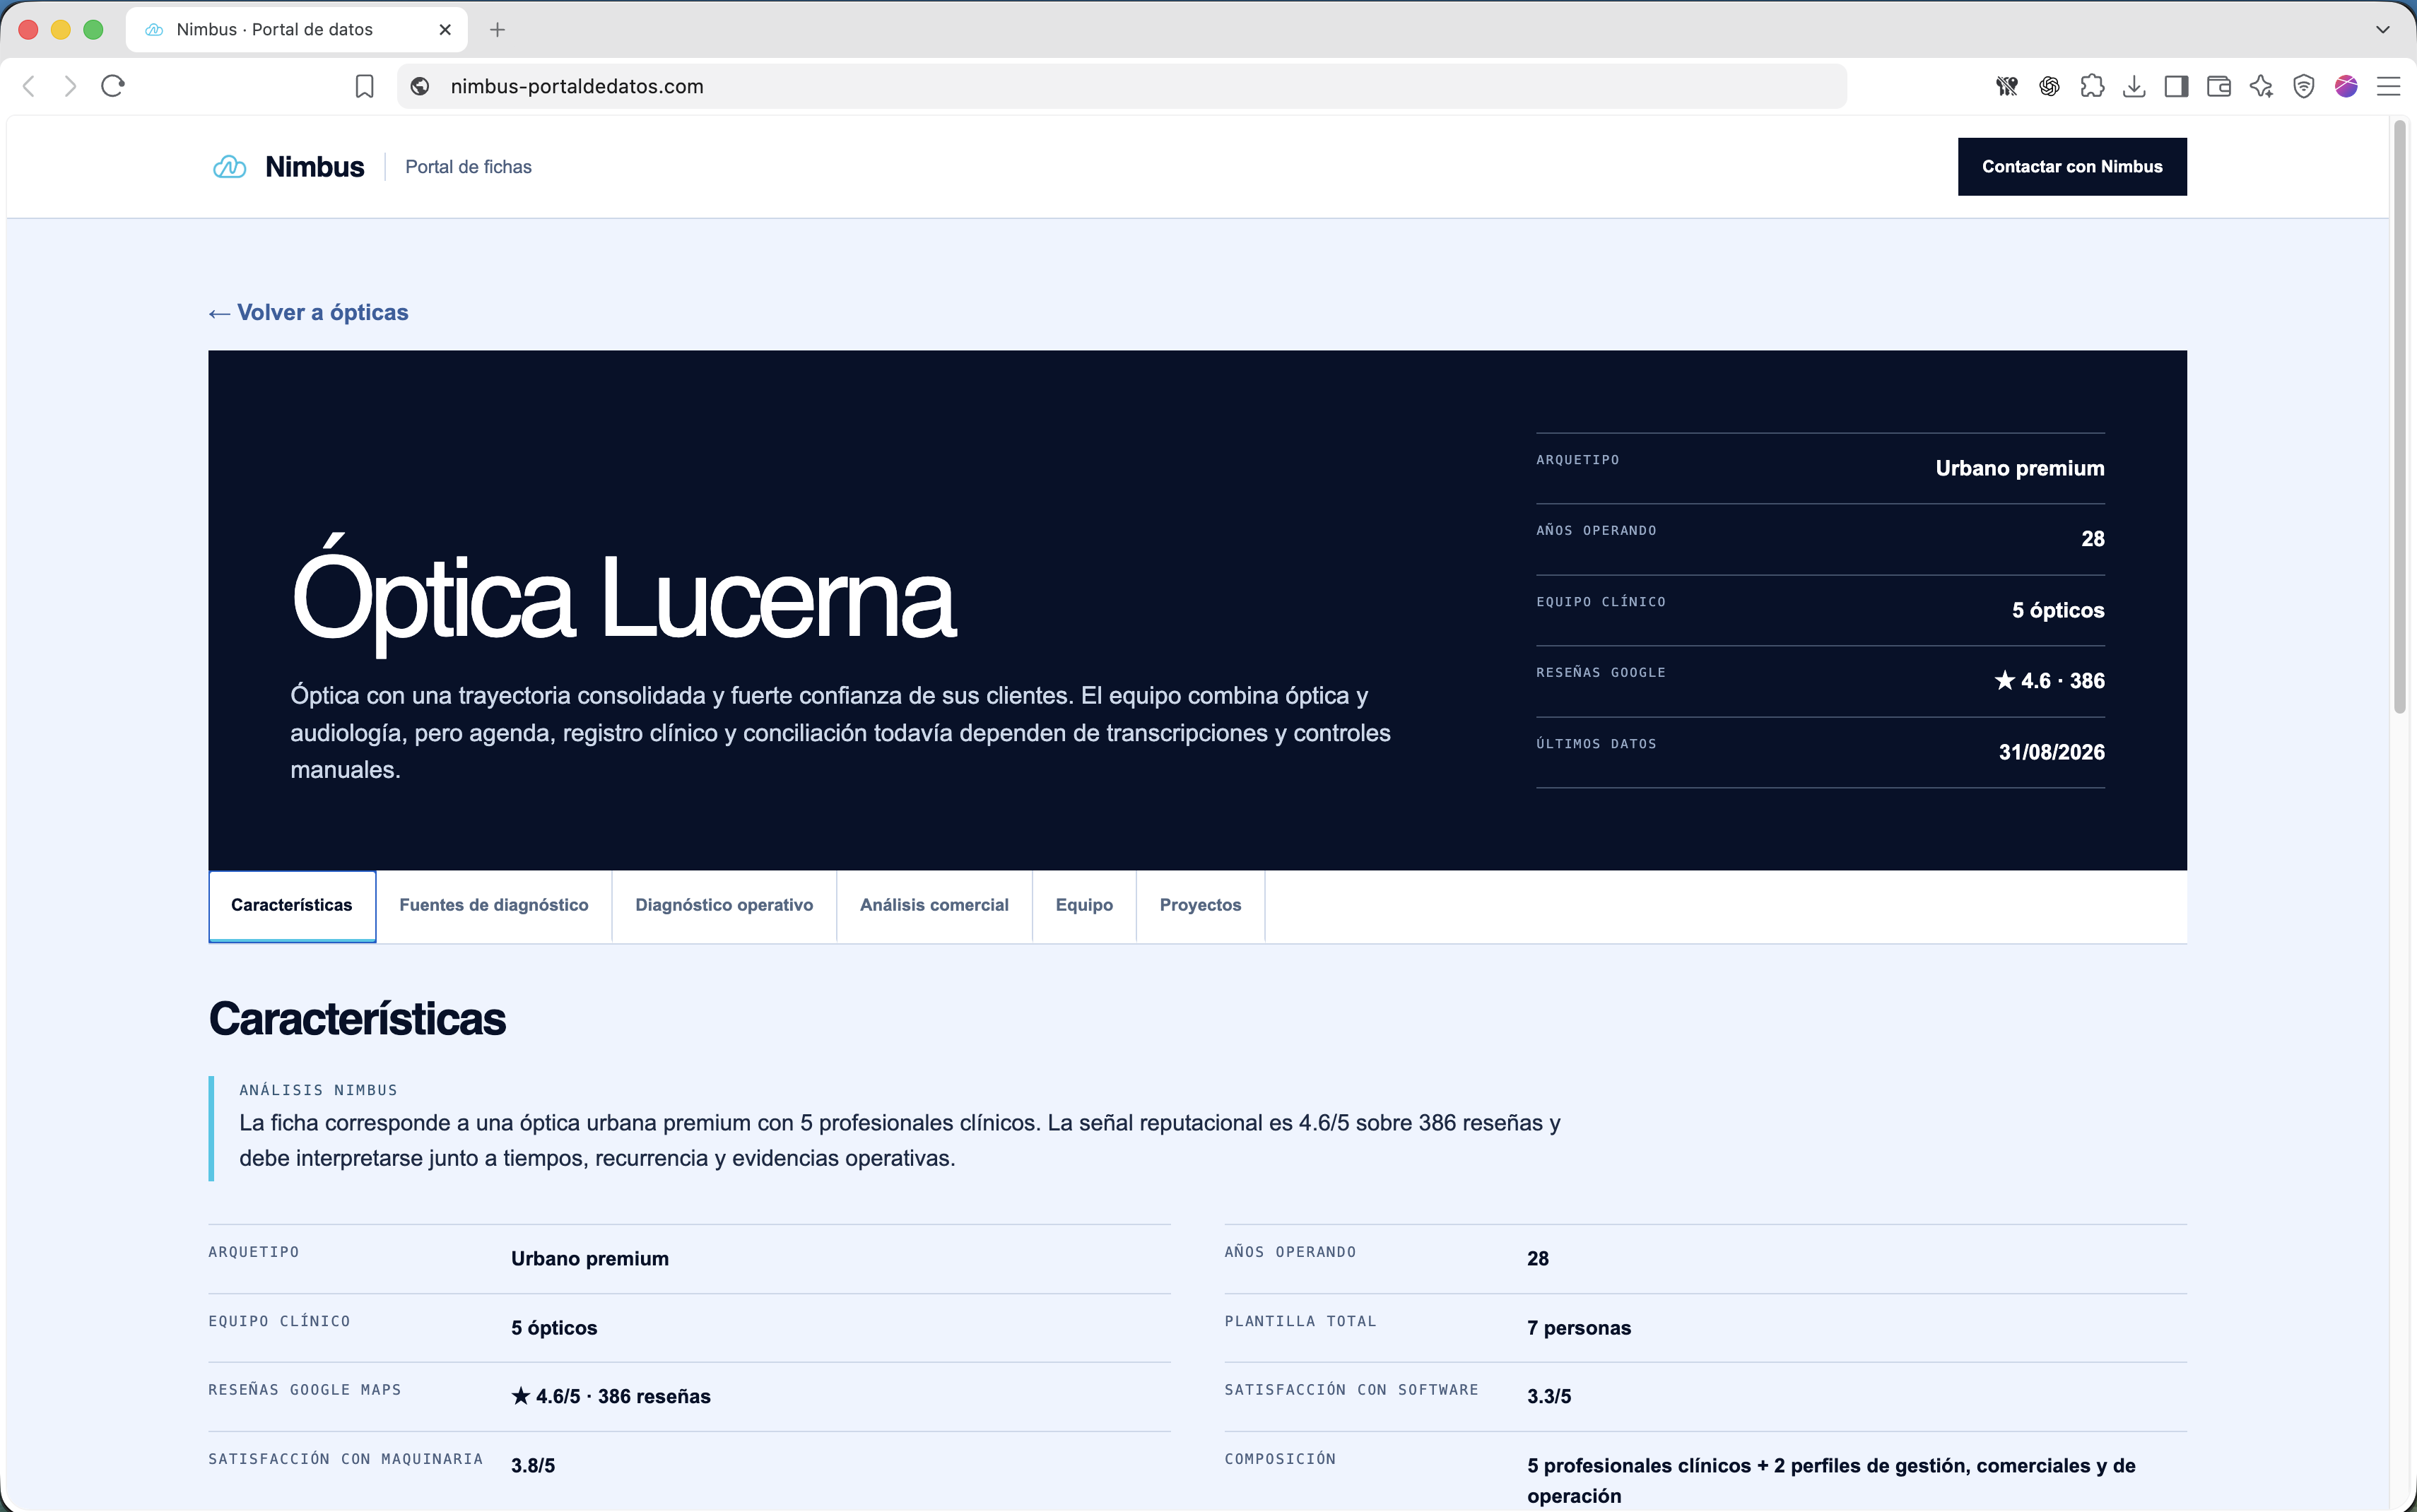Bookmark this page using the bookmark icon
This screenshot has height=1512, width=2417.
click(x=365, y=87)
